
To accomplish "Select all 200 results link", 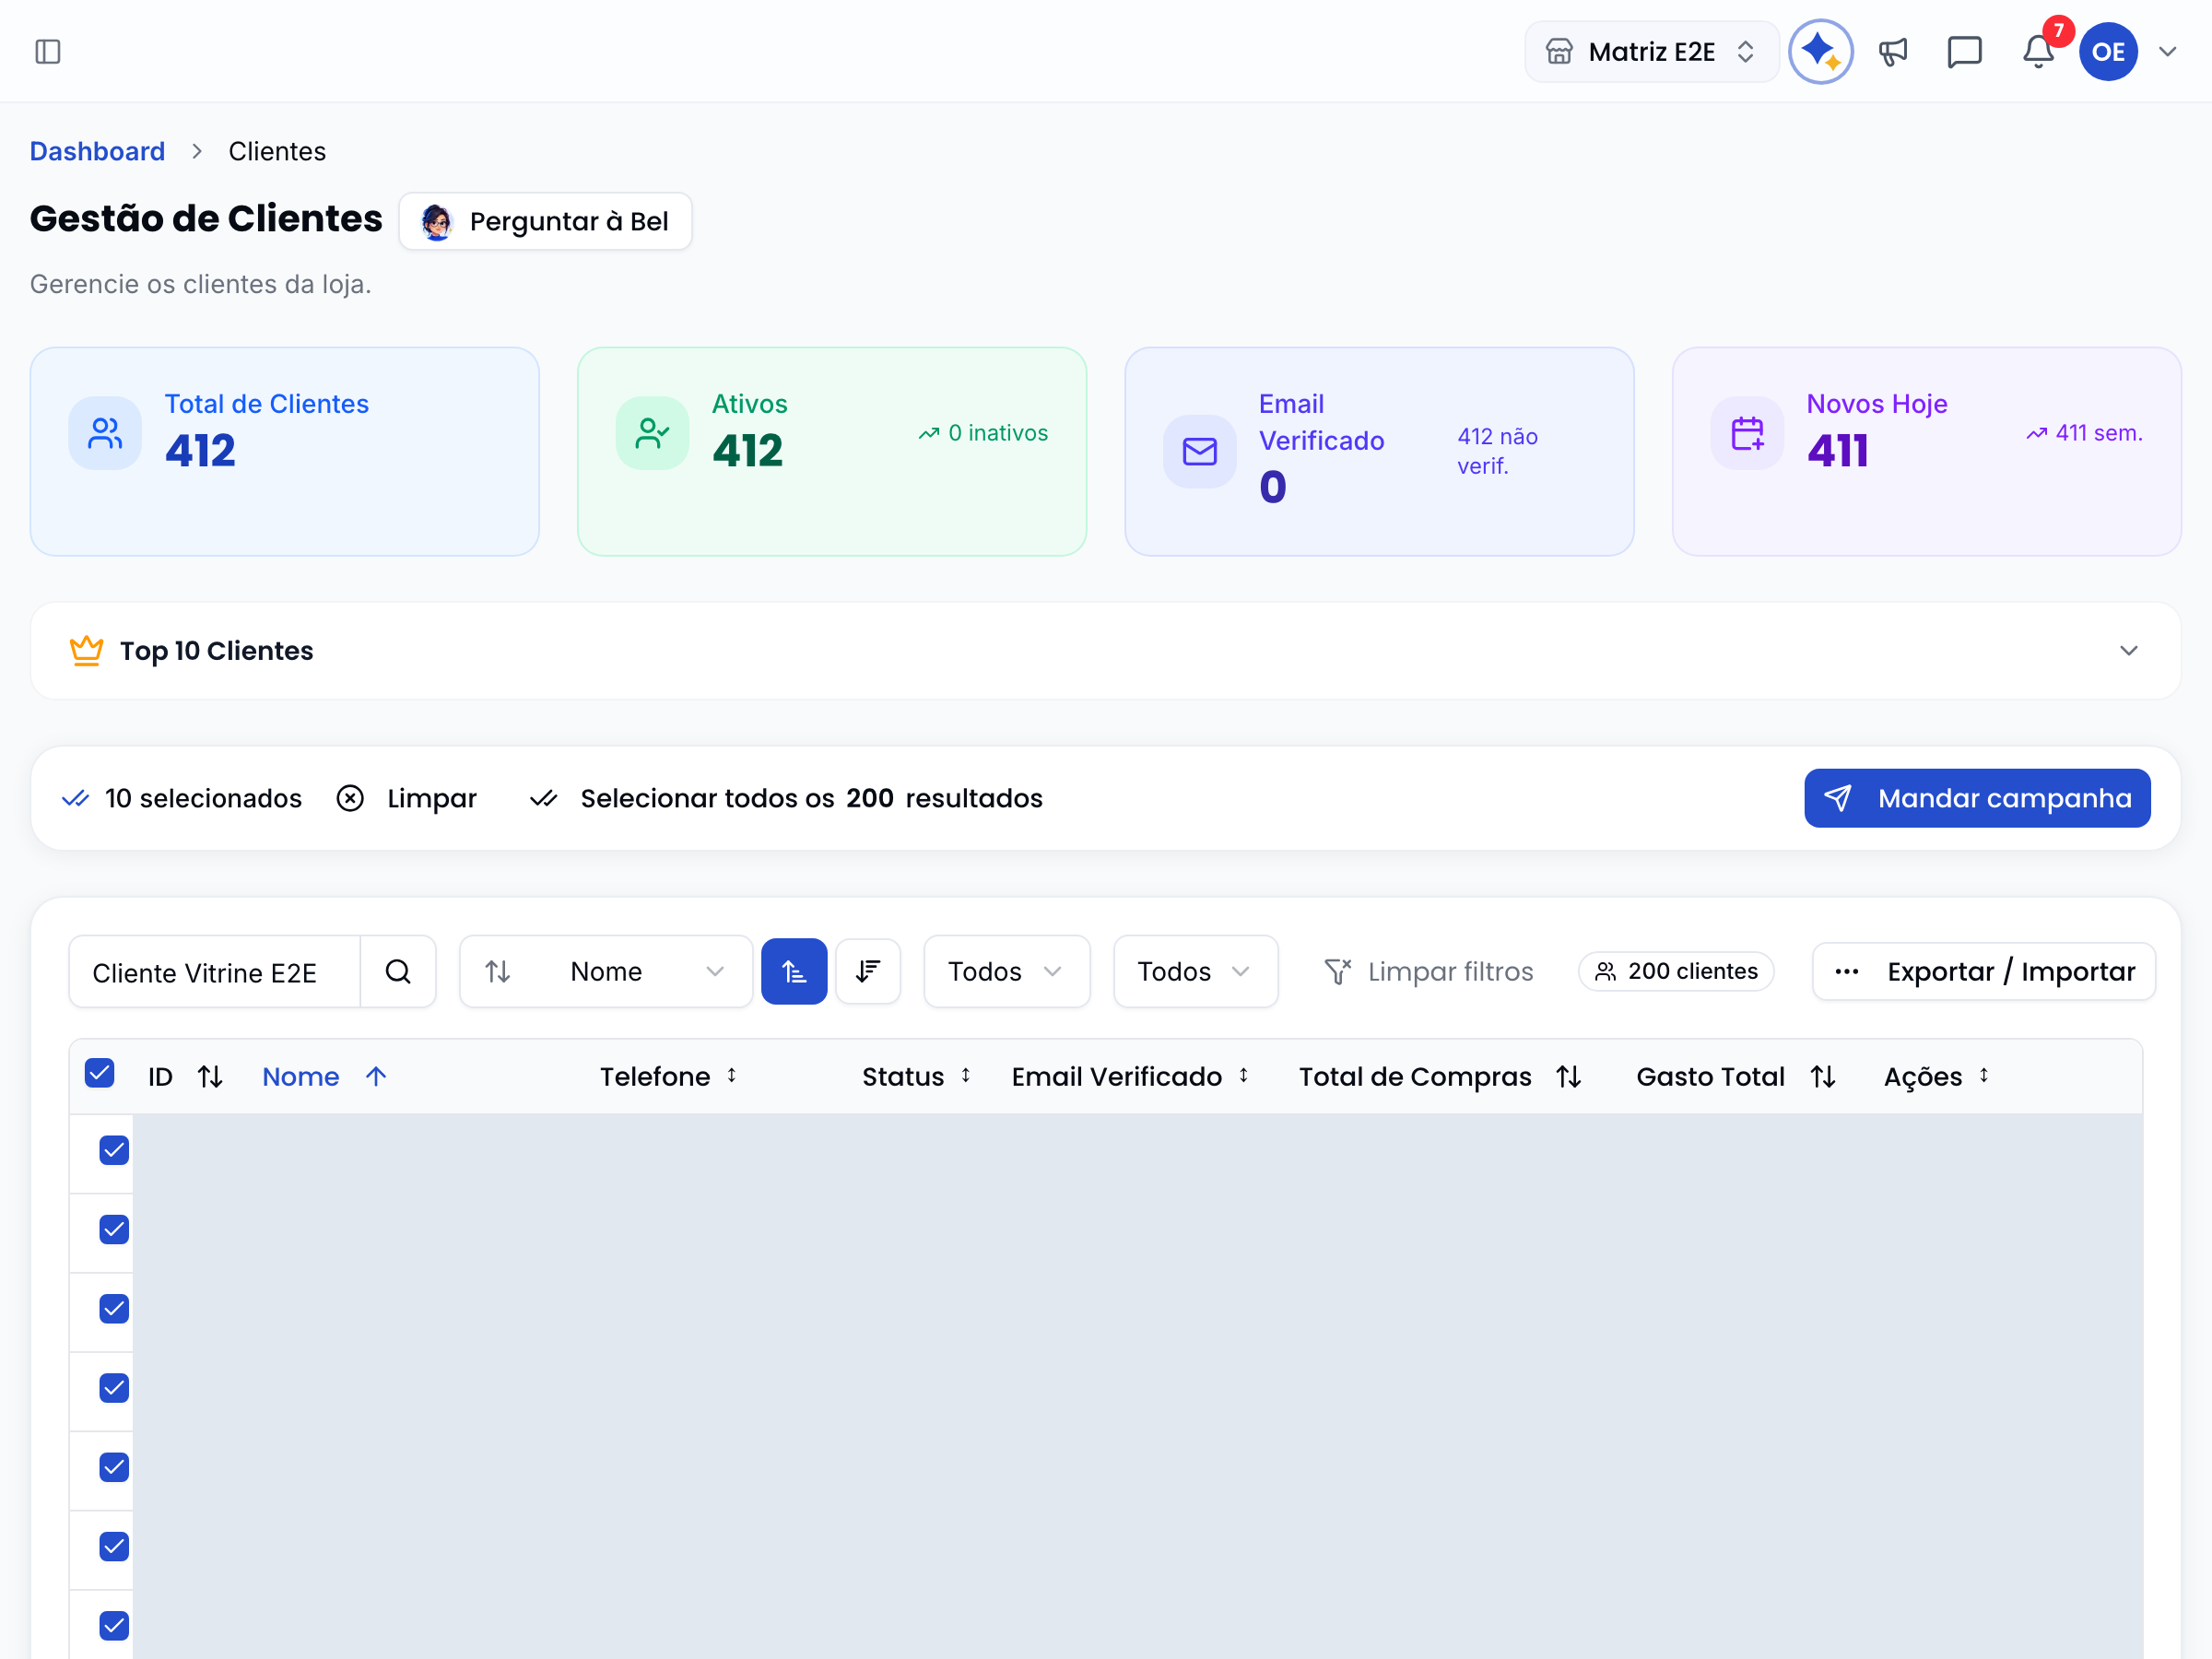I will click(786, 798).
